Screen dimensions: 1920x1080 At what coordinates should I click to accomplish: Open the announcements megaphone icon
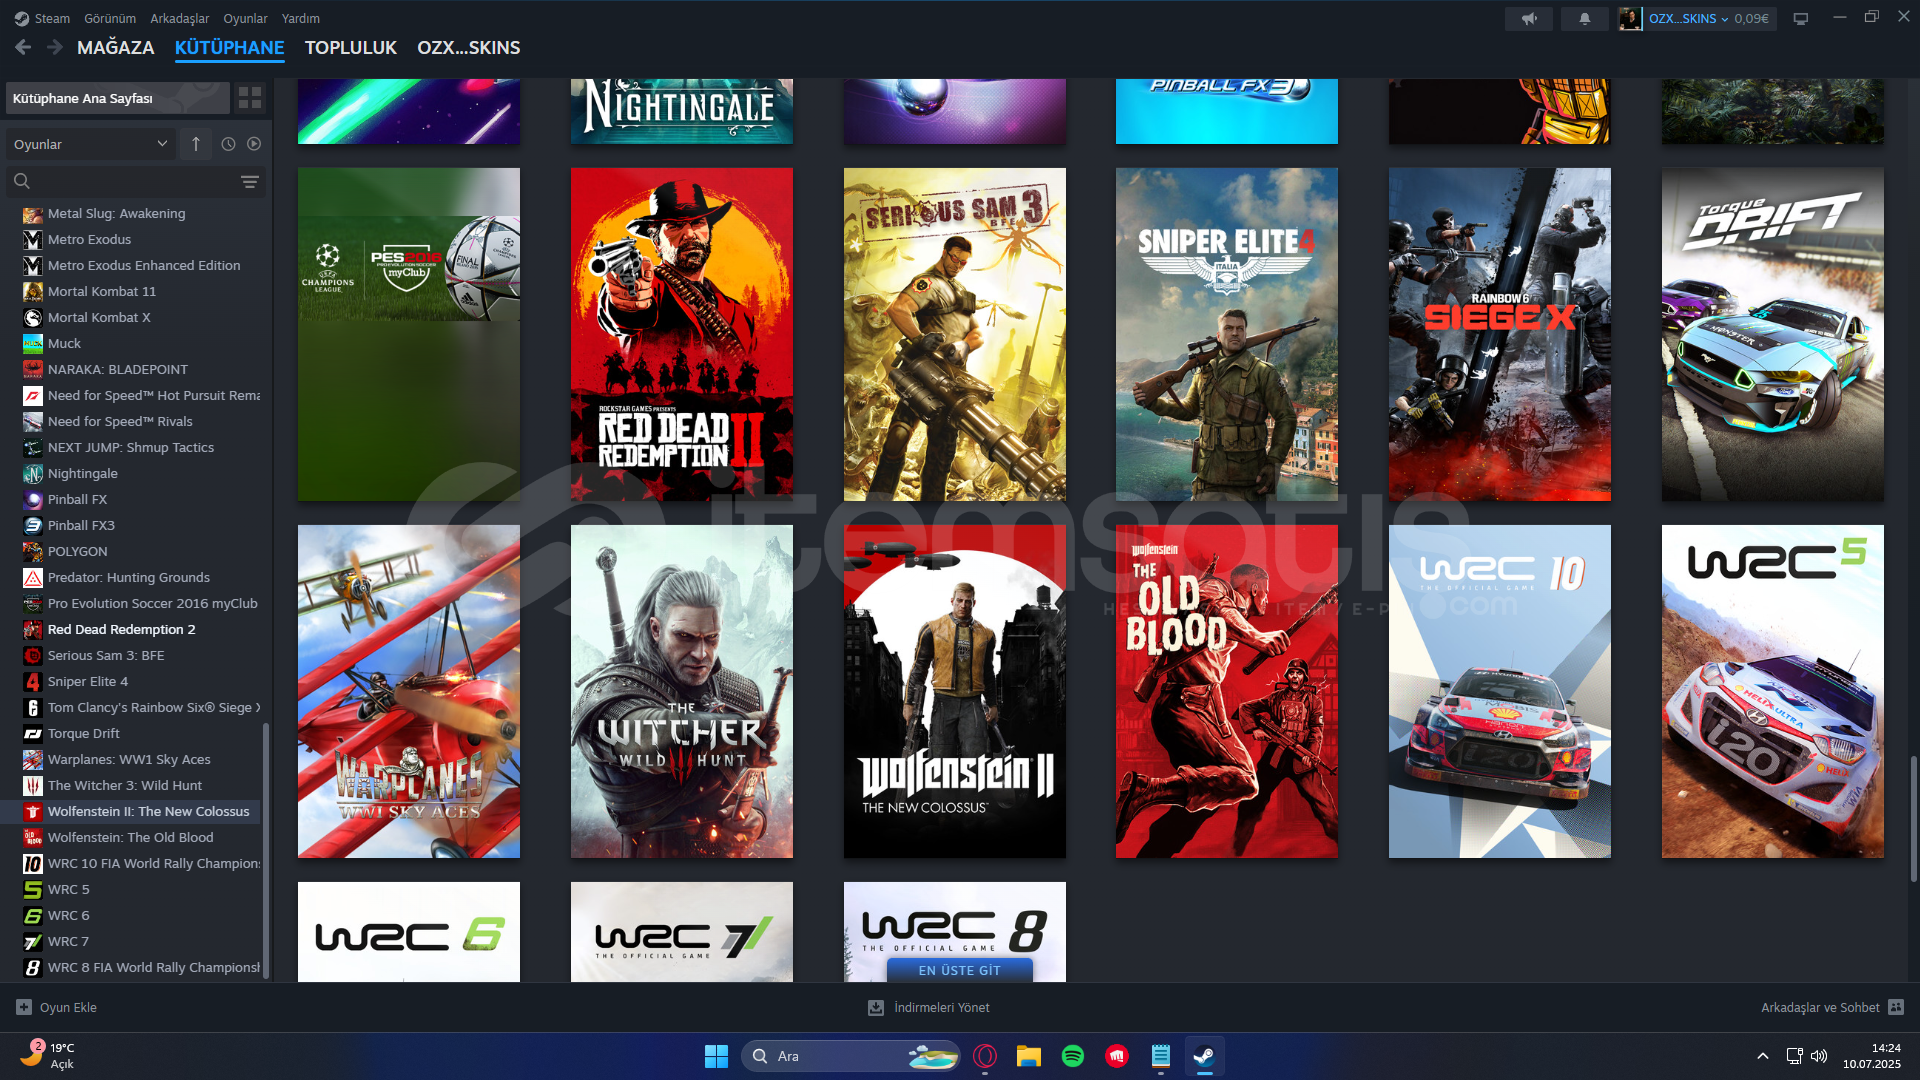(1529, 18)
